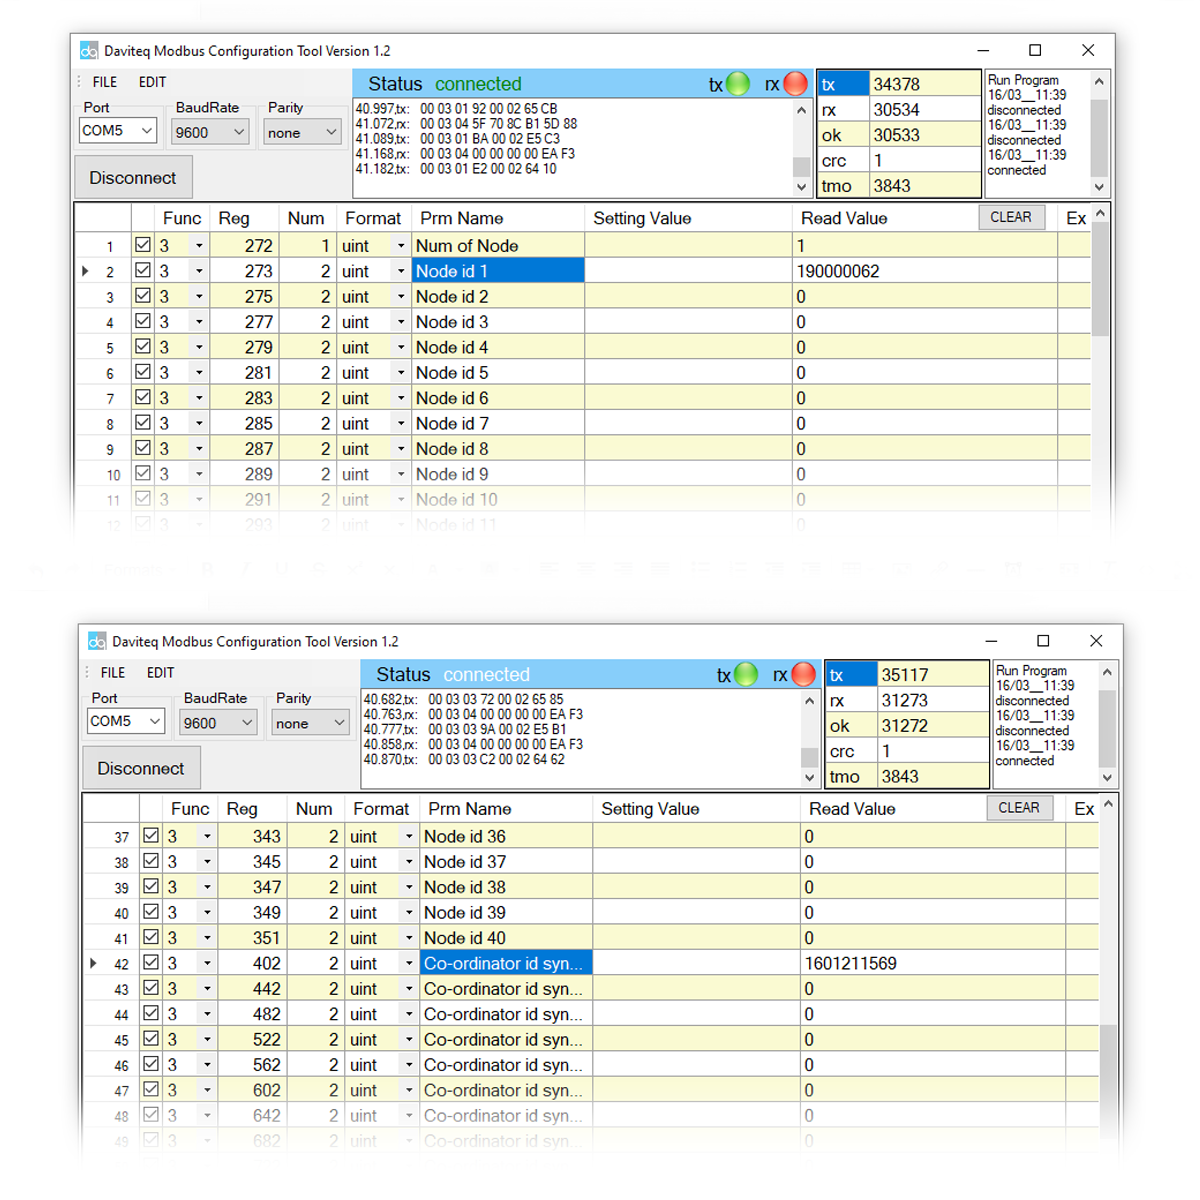Open the Format dropdown in the Node id 39 row

[409, 913]
